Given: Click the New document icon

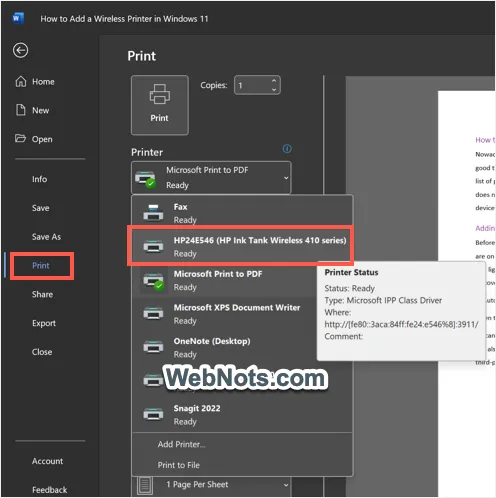Looking at the screenshot, I should [21, 110].
